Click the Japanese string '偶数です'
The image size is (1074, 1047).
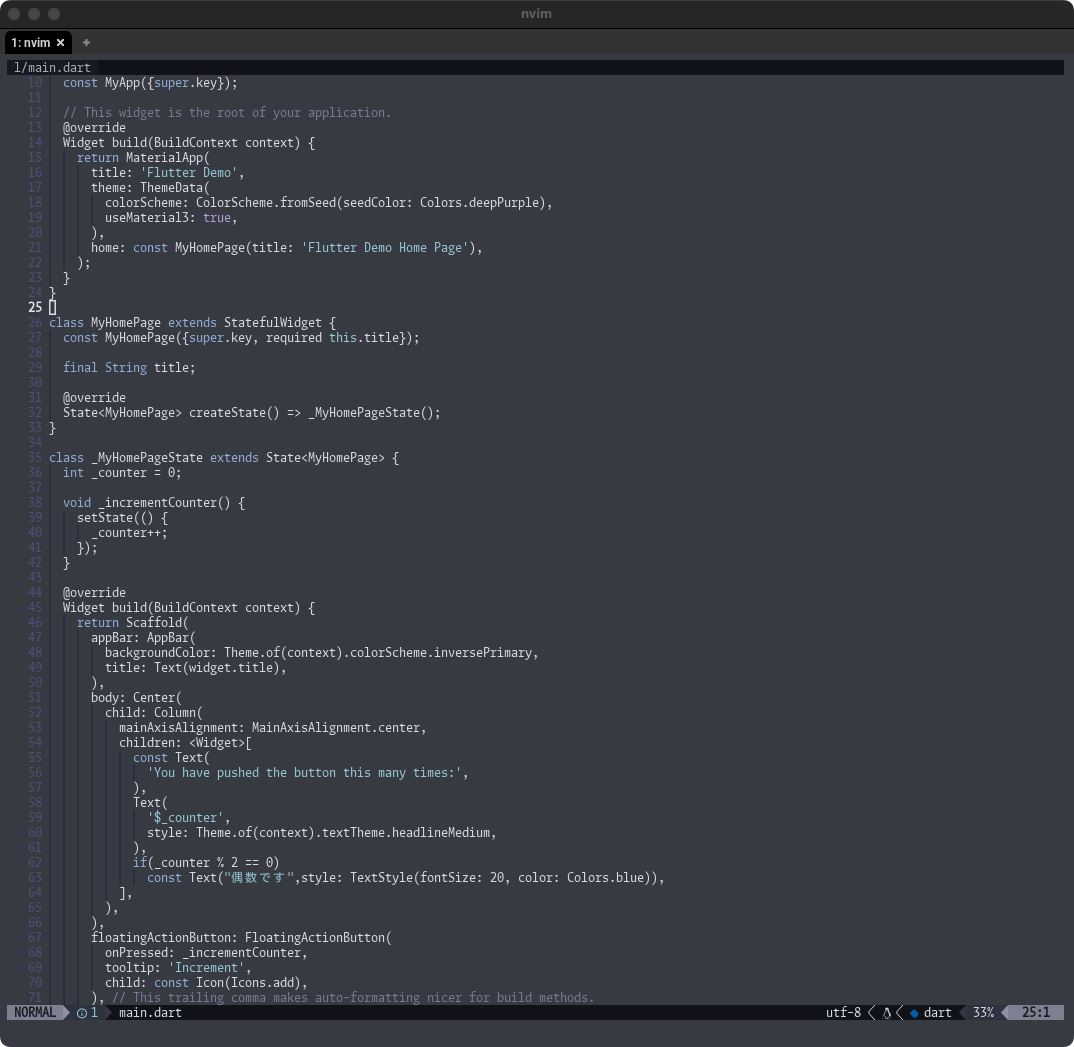(x=262, y=878)
